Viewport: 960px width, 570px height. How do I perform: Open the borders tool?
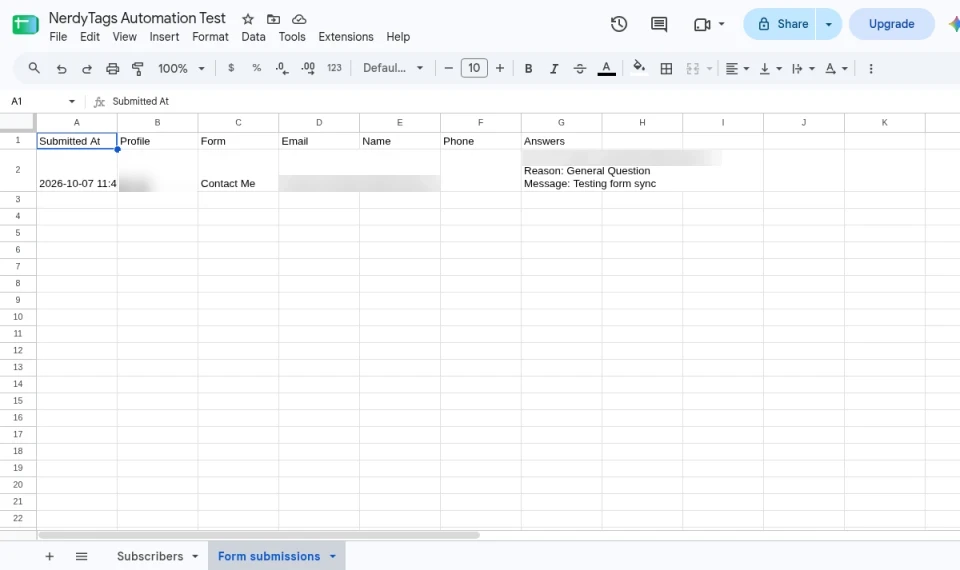click(666, 69)
